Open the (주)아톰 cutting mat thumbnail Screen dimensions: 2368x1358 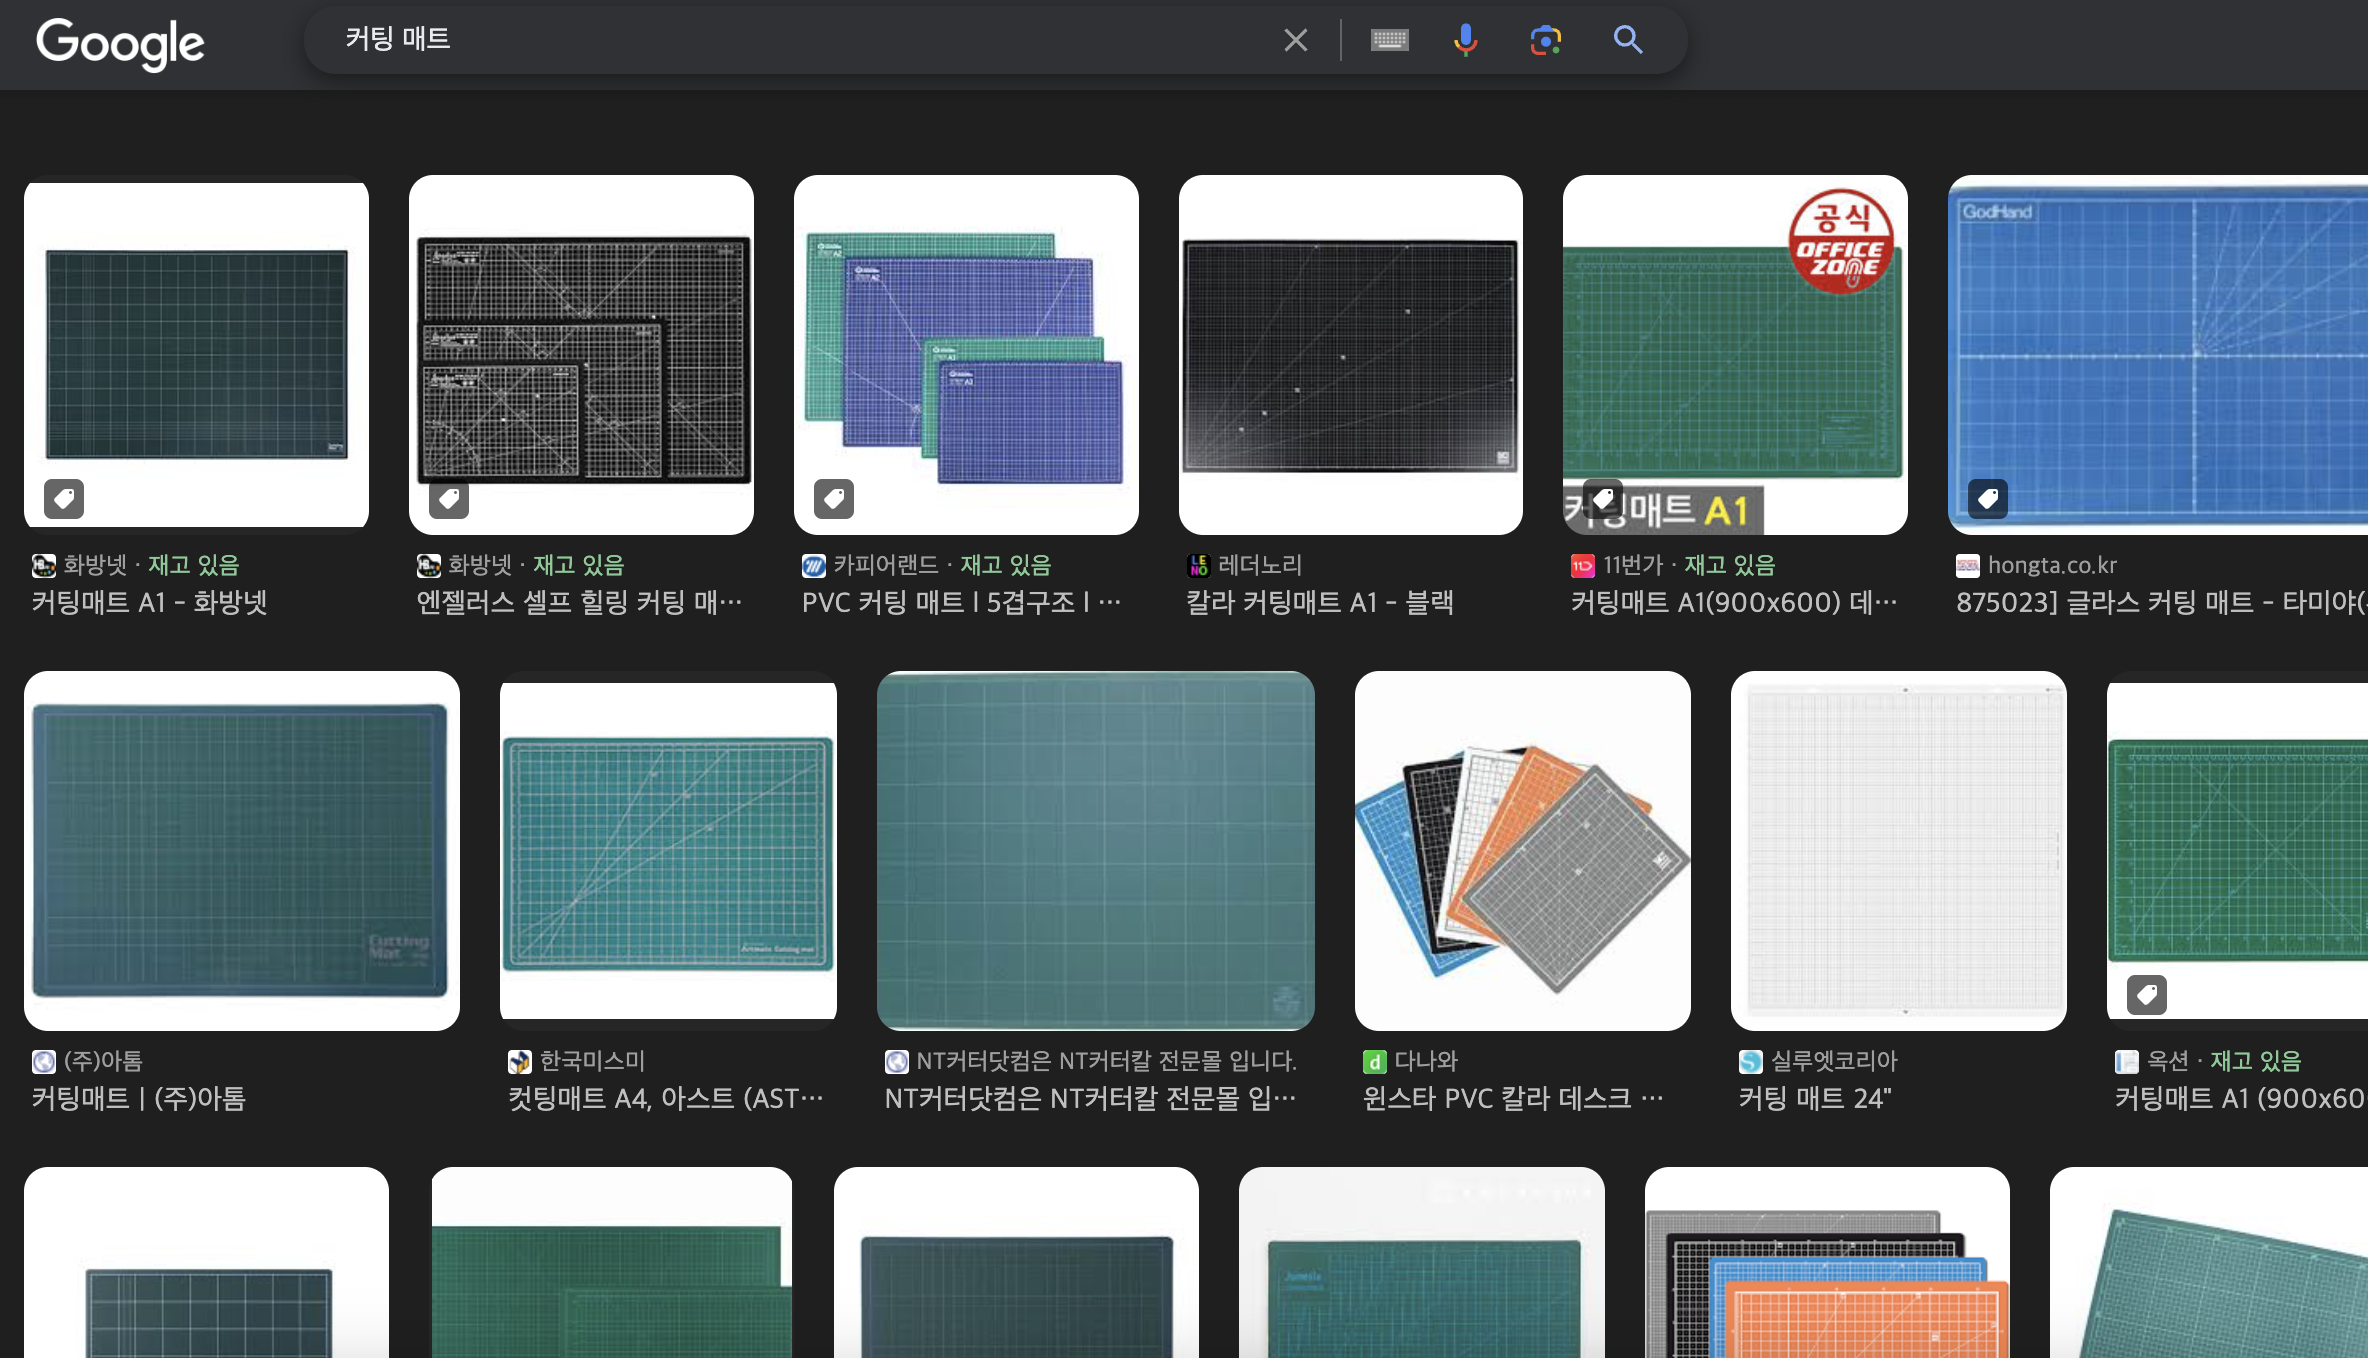(241, 850)
